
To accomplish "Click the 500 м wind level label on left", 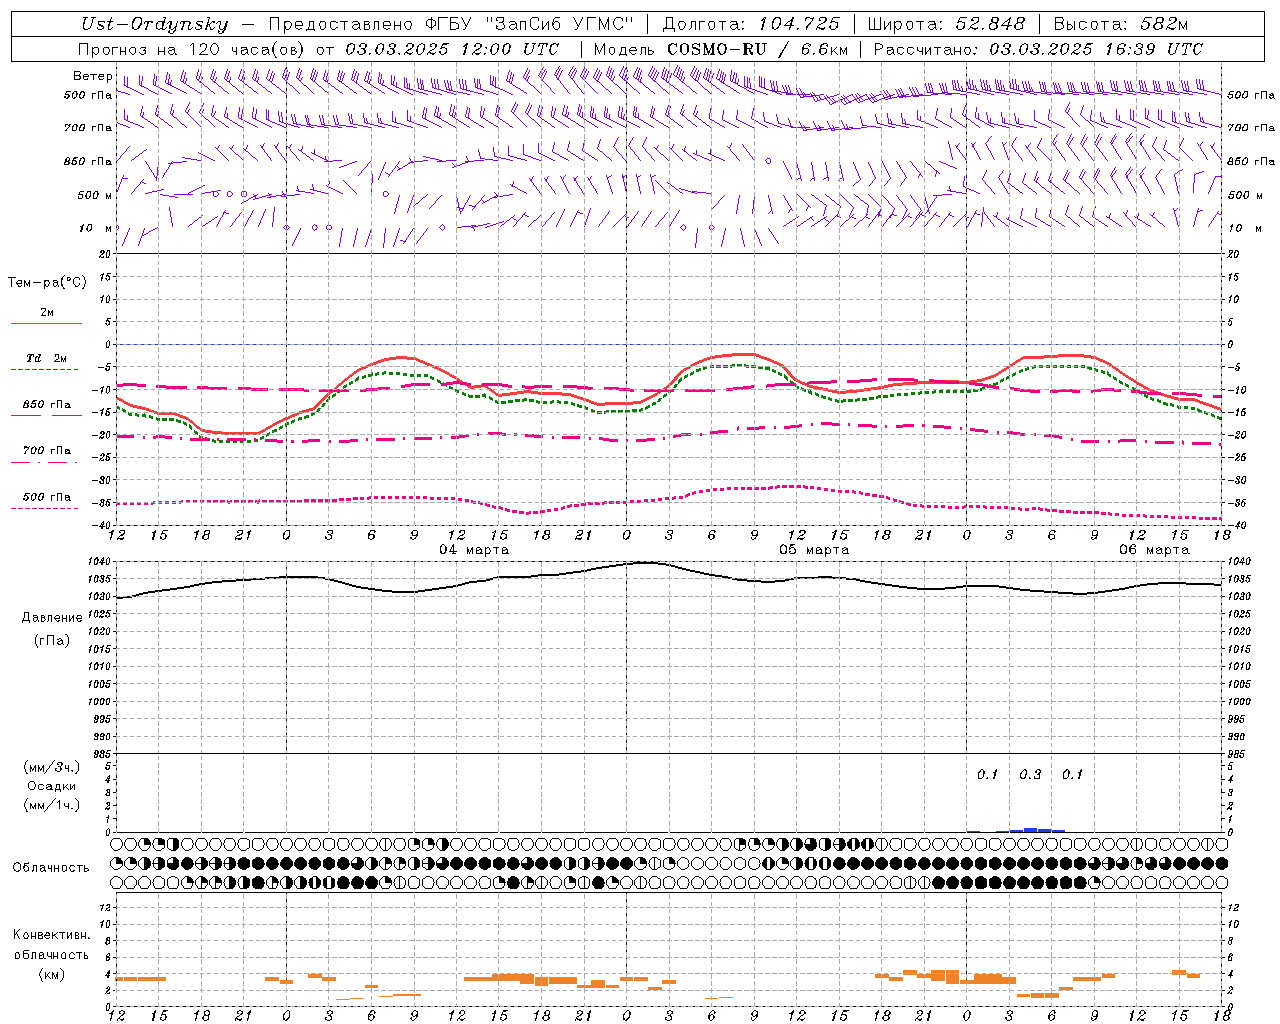I will pos(96,195).
